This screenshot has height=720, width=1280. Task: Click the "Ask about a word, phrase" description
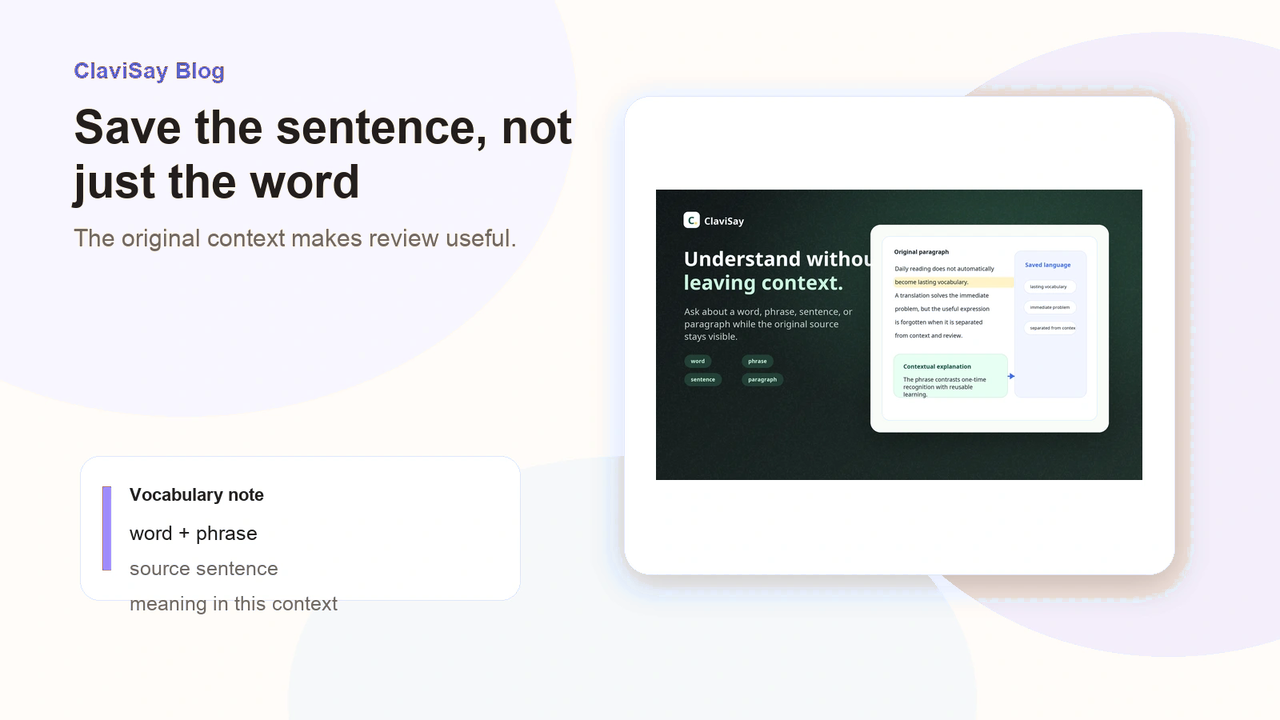(x=768, y=324)
